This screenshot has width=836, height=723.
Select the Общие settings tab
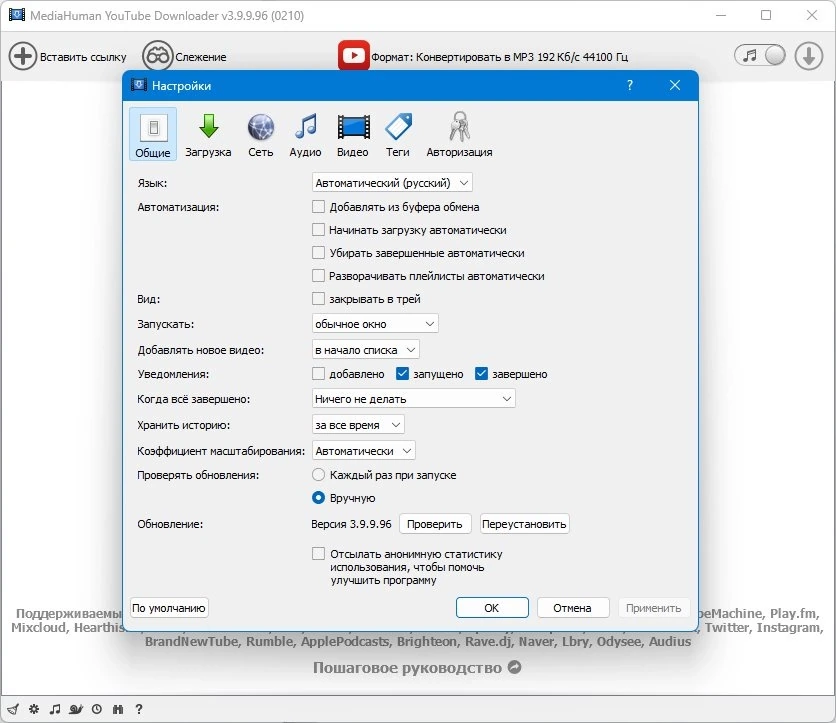tap(153, 134)
